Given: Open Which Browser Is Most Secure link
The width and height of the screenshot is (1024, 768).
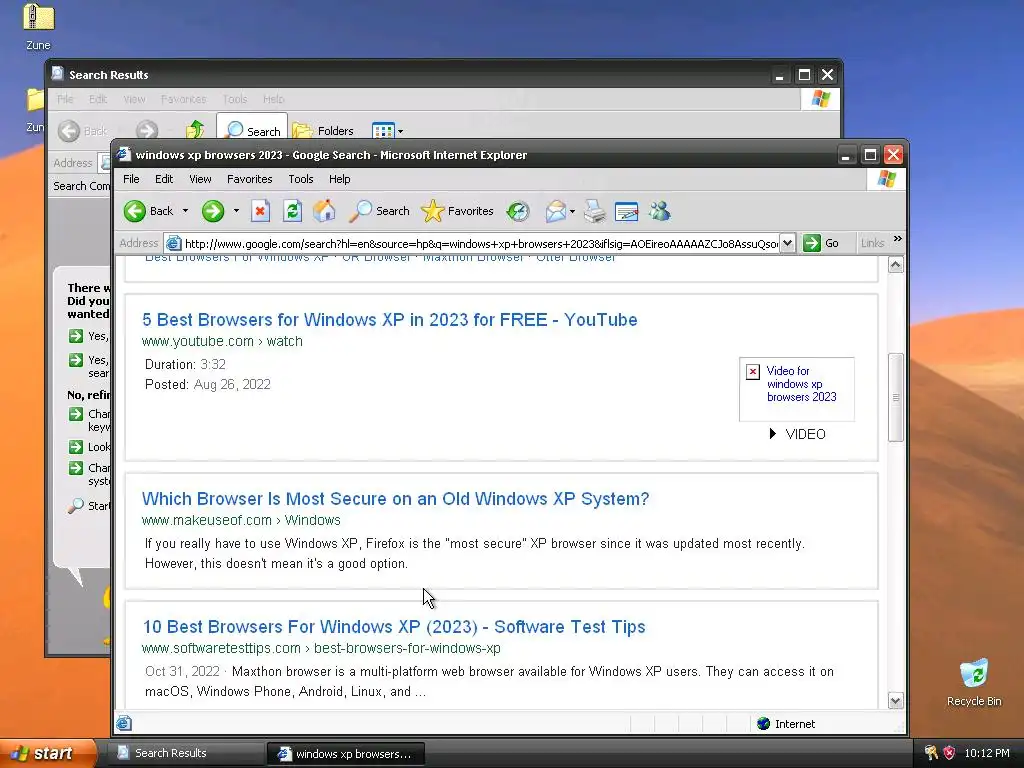Looking at the screenshot, I should click(396, 498).
